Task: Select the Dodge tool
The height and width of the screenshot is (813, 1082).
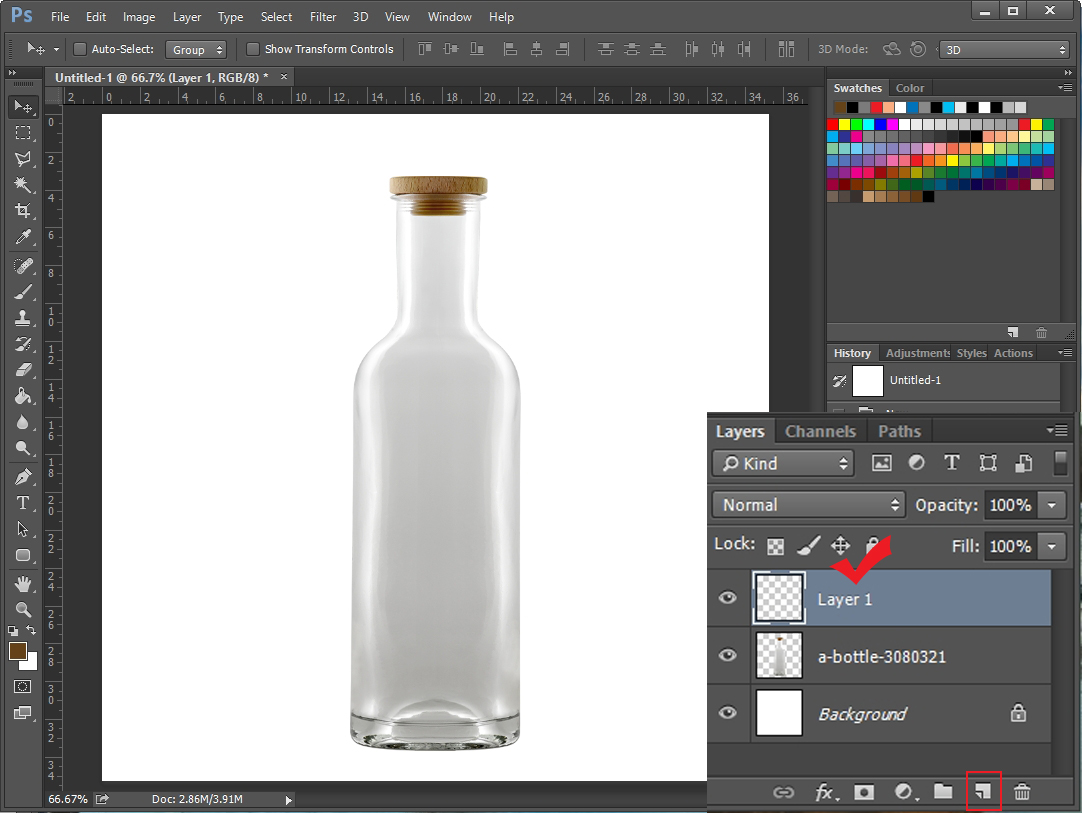Action: coord(23,449)
